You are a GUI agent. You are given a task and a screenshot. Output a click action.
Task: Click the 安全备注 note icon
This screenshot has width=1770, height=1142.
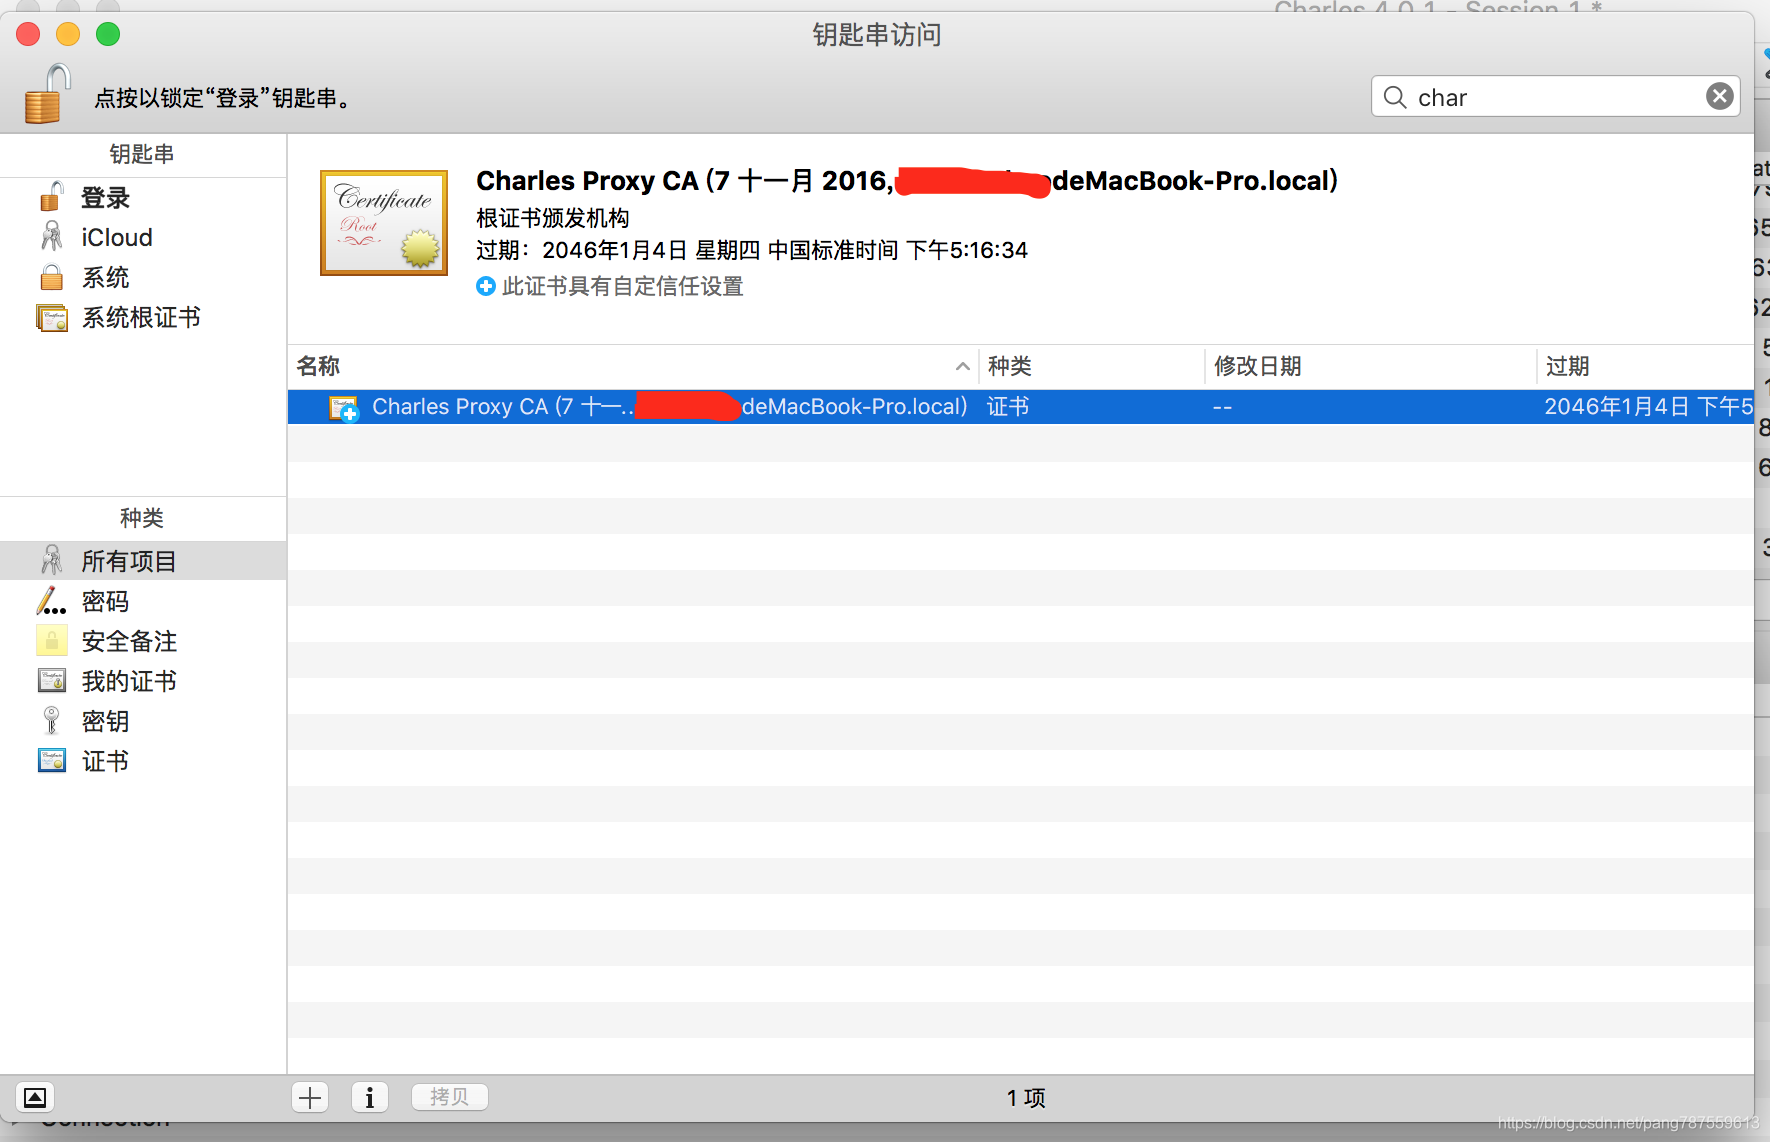[52, 640]
